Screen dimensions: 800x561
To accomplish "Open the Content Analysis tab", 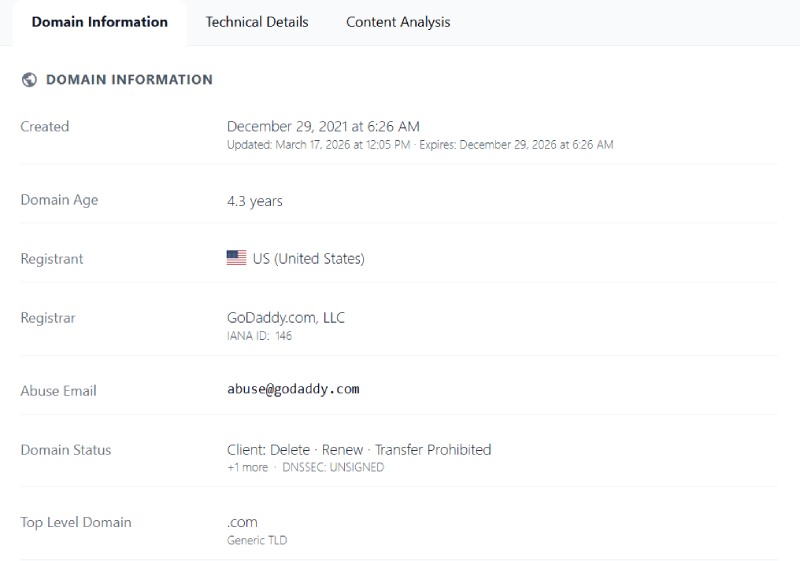I will click(398, 22).
